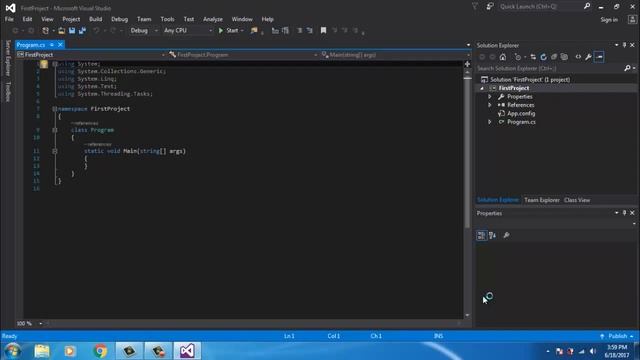Collapse the namespace FirstProject code block
This screenshot has width=640, height=360.
click(54, 109)
